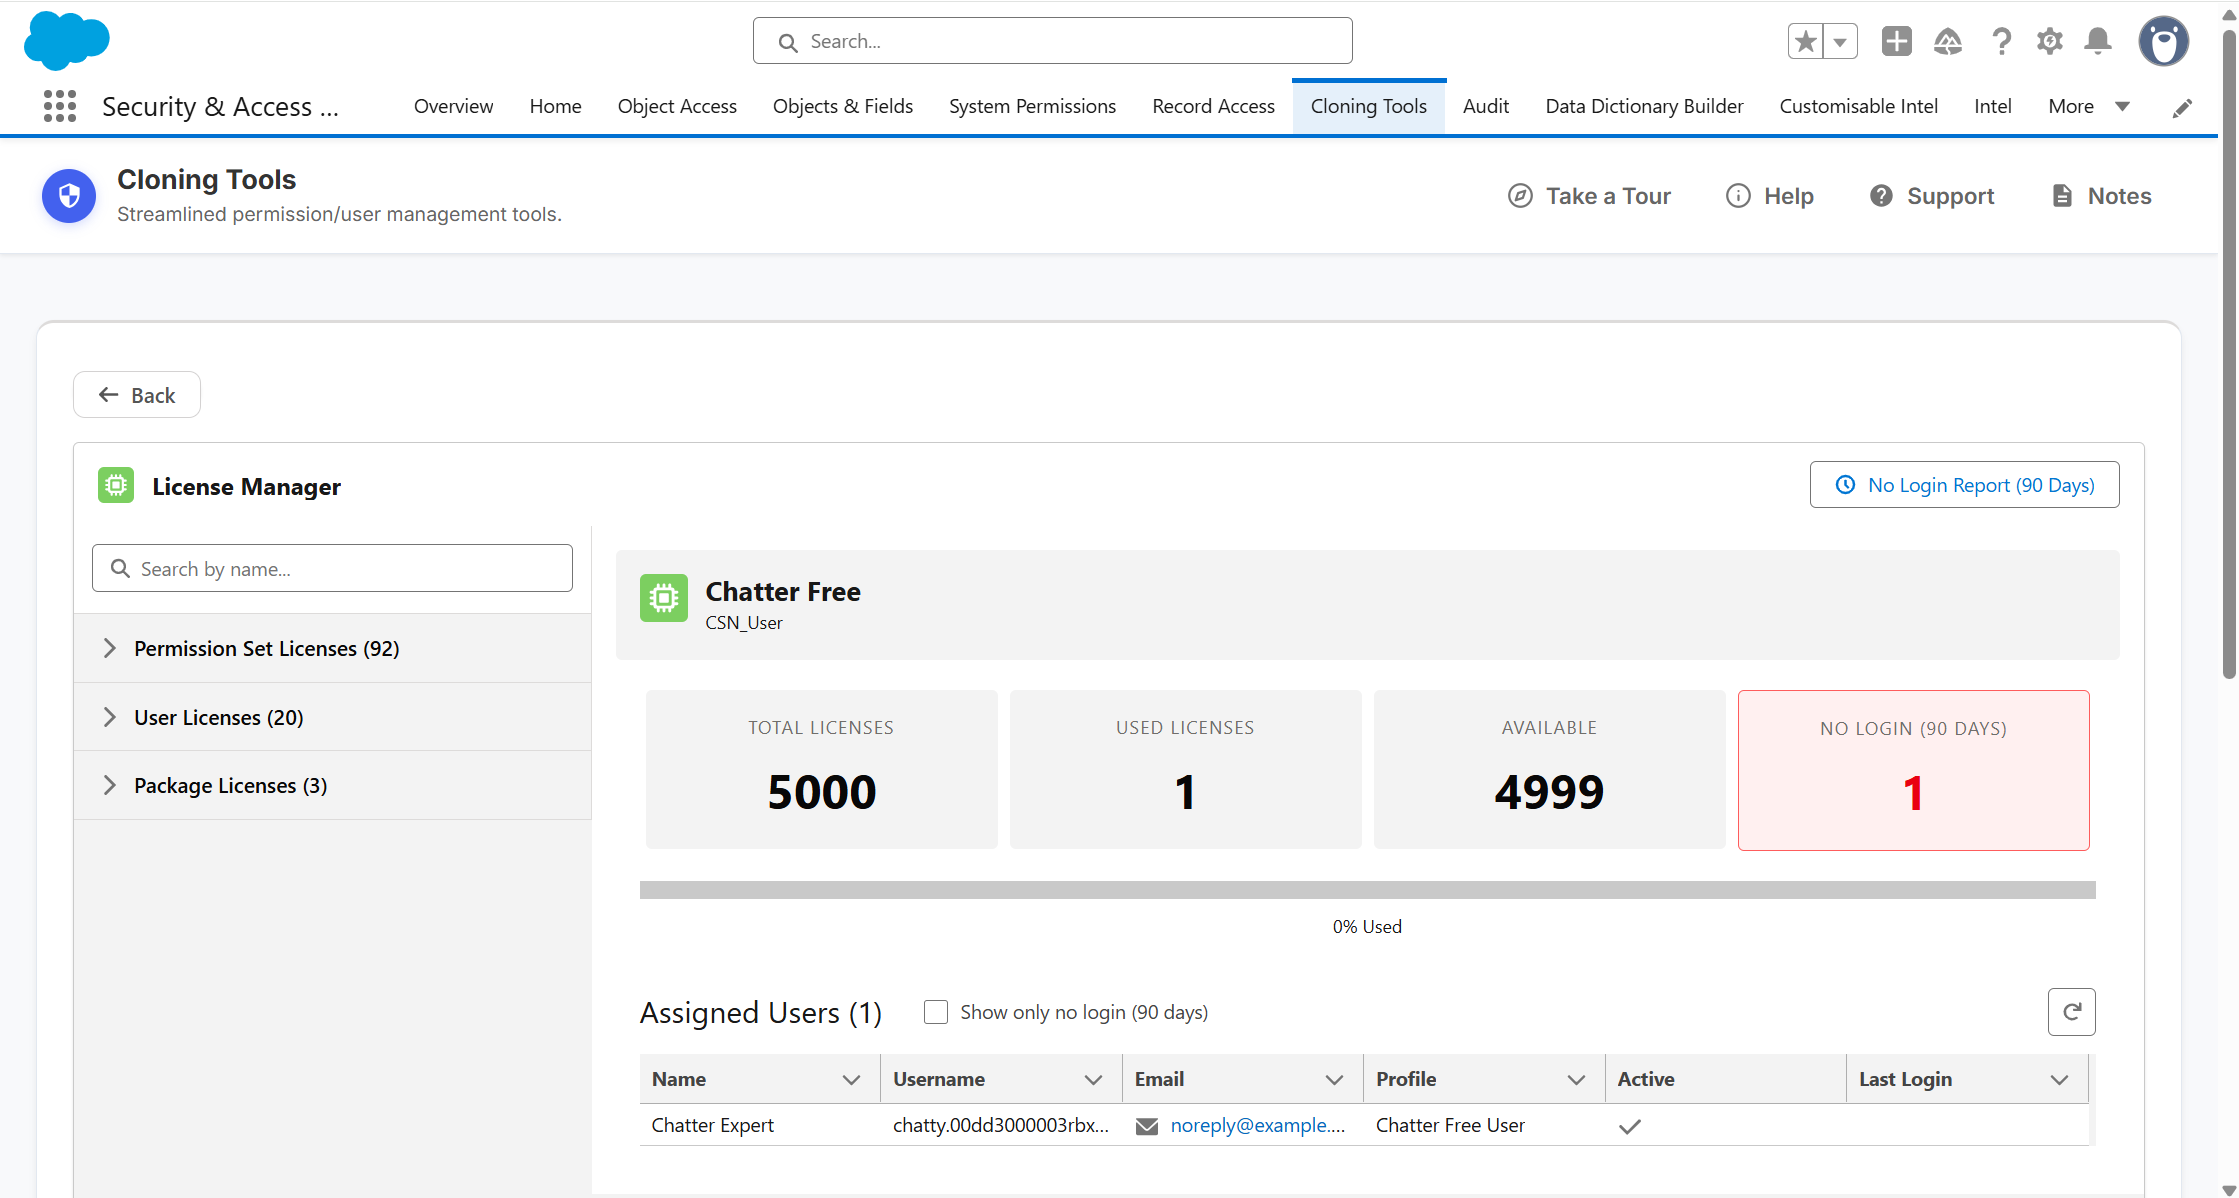Image resolution: width=2239 pixels, height=1198 pixels.
Task: Go to the Record Access tab
Action: click(1213, 106)
